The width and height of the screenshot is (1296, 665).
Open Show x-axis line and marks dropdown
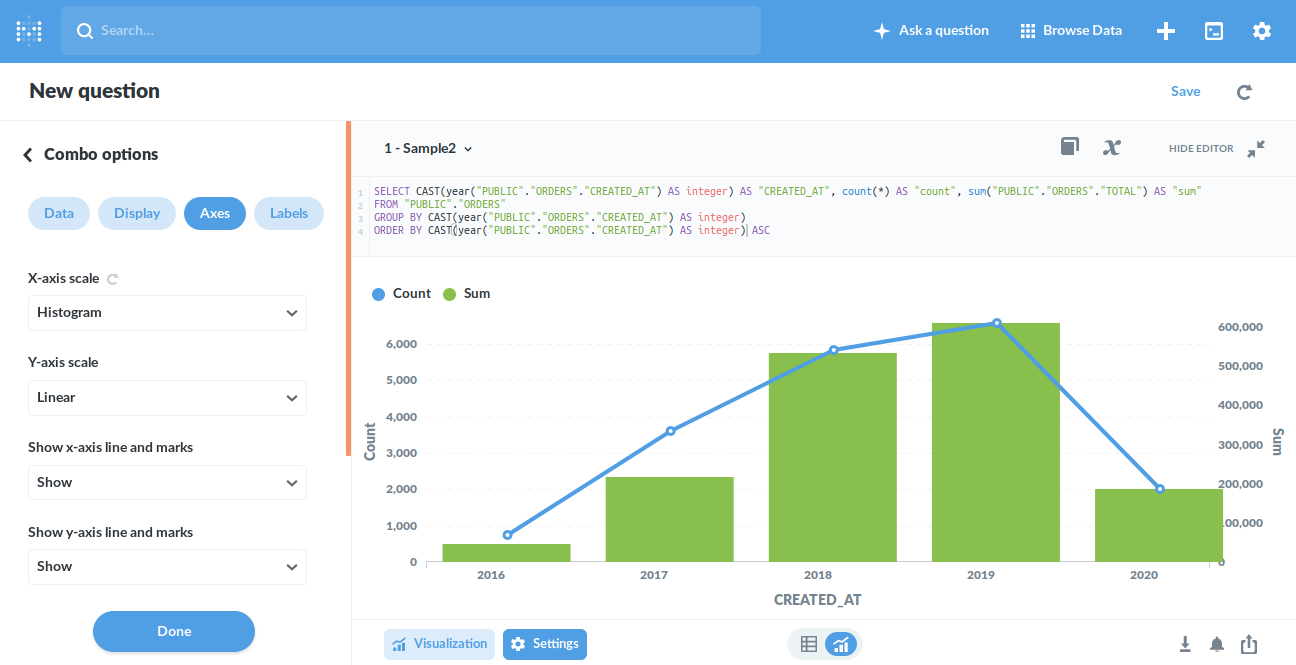[x=167, y=483]
